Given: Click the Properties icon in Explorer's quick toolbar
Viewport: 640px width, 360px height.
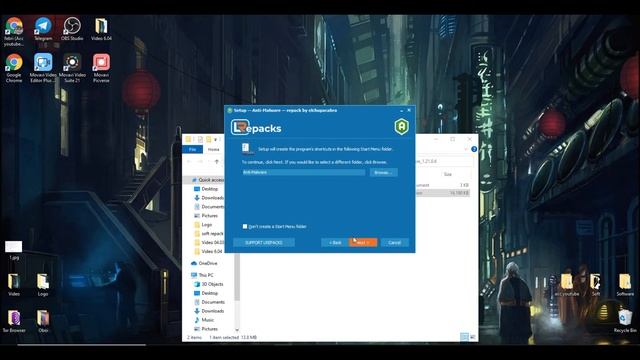Looking at the screenshot, I should tap(200, 140).
